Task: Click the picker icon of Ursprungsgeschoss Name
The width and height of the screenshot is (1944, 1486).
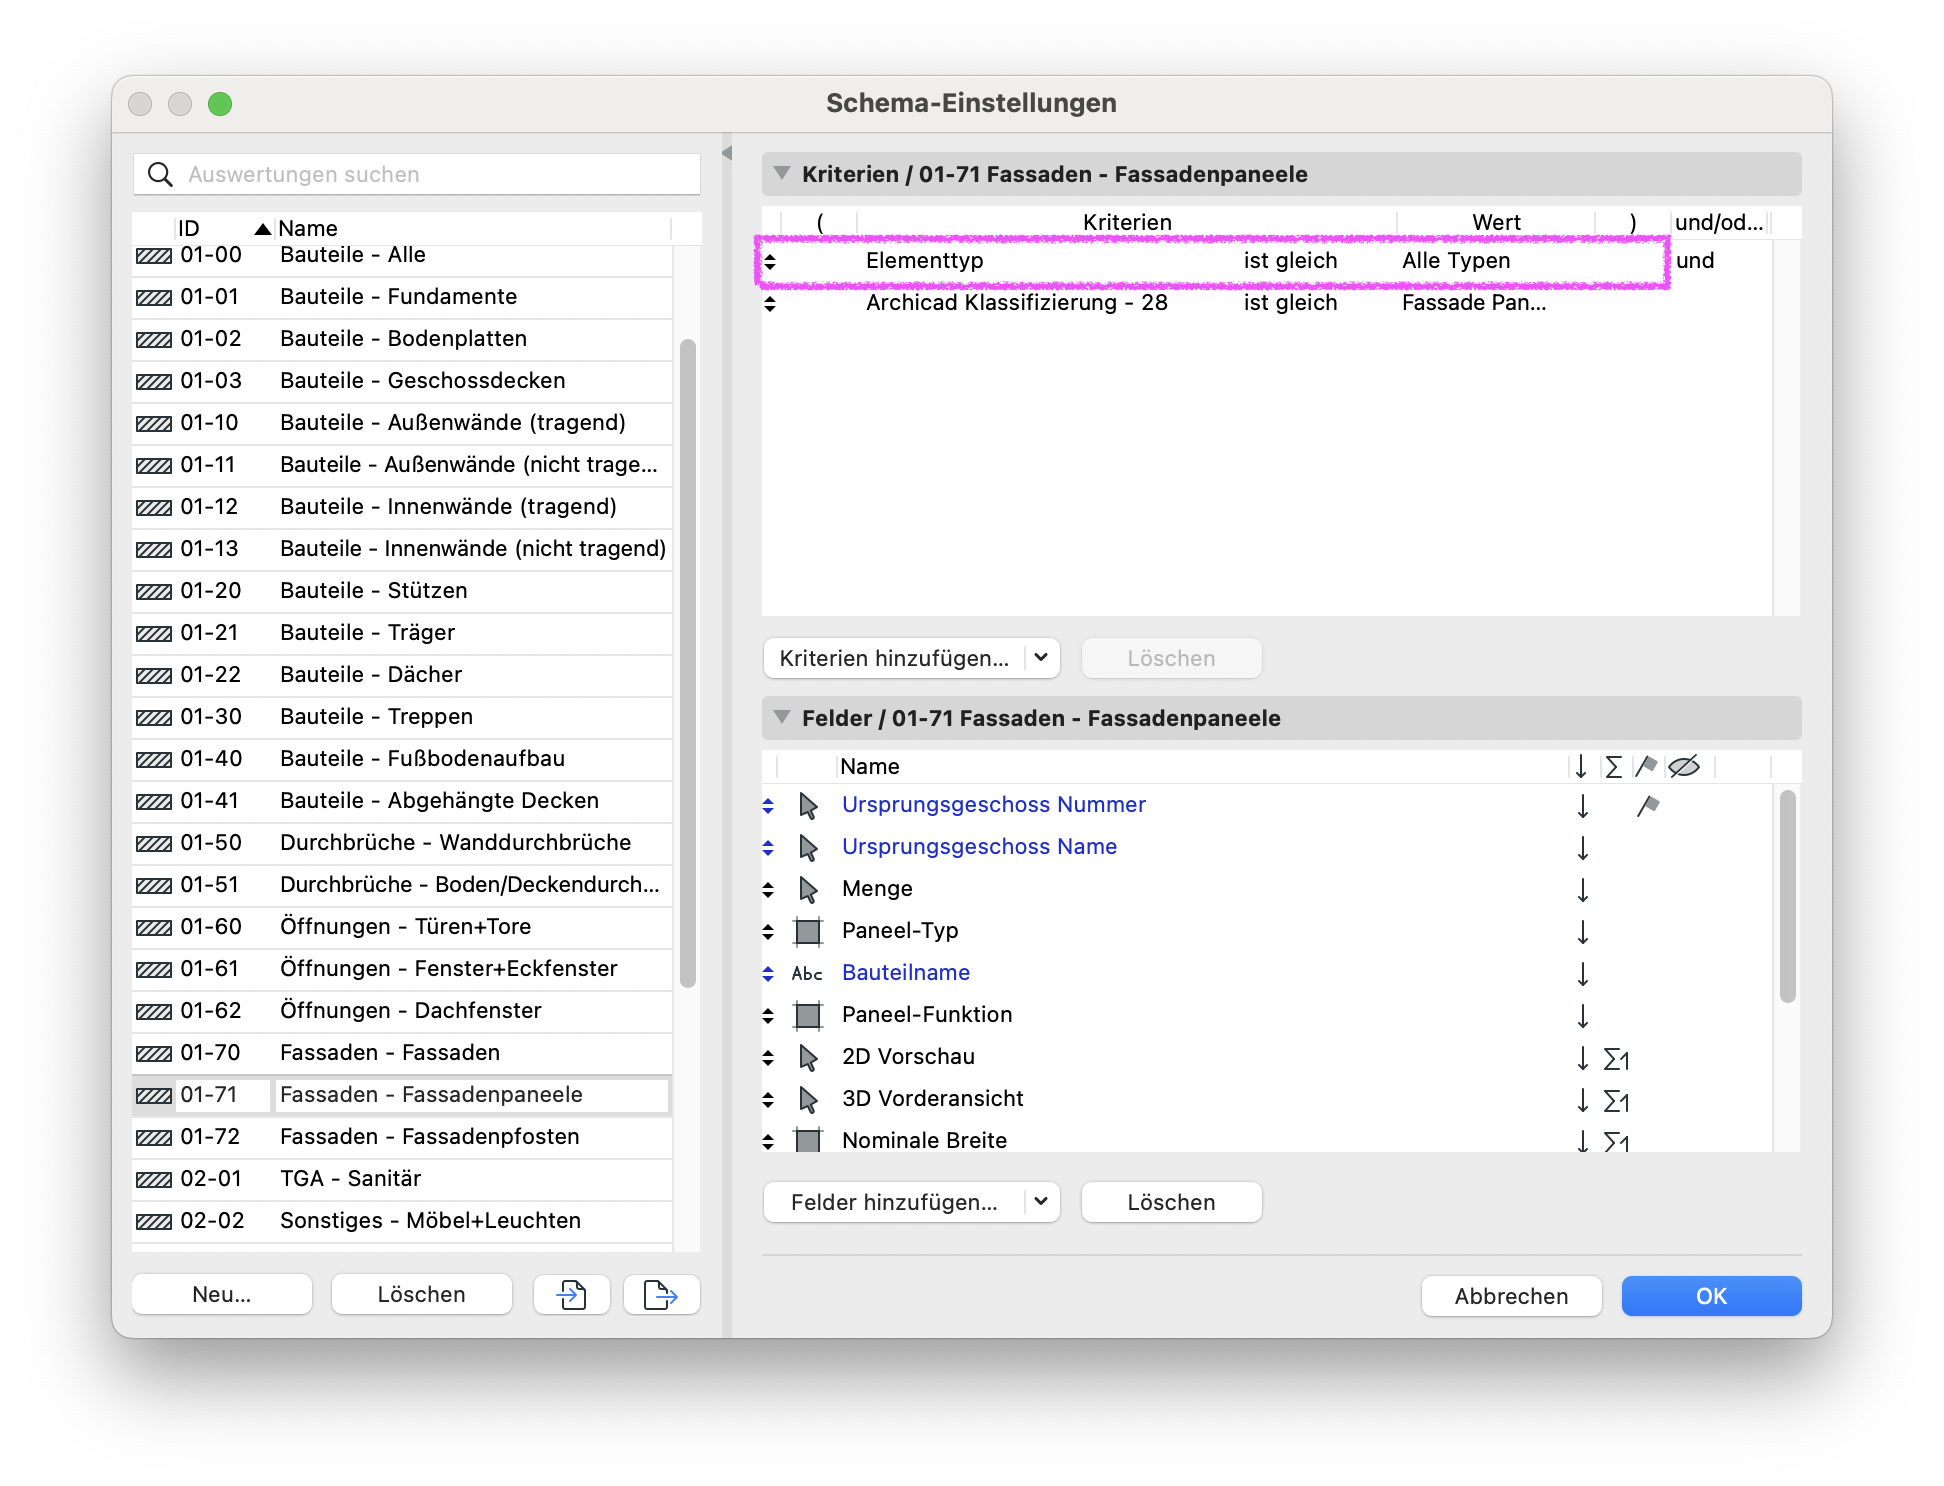Action: (x=808, y=847)
